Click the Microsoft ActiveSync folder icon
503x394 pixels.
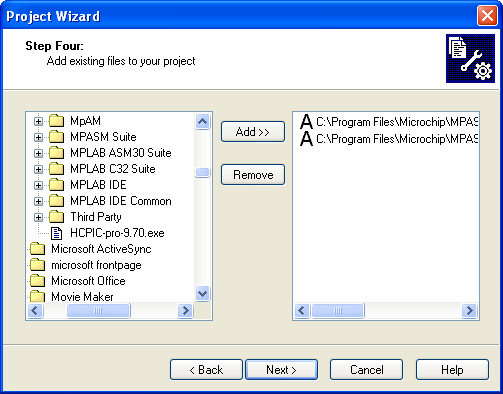tap(37, 249)
